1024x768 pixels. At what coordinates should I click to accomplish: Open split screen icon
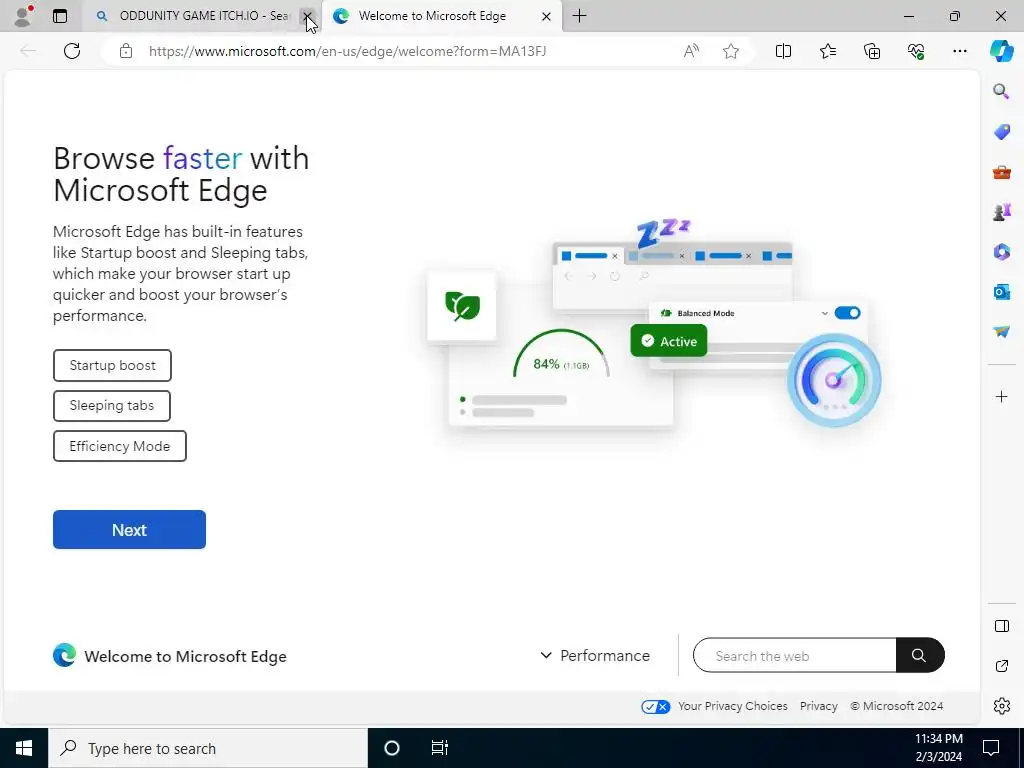click(783, 51)
